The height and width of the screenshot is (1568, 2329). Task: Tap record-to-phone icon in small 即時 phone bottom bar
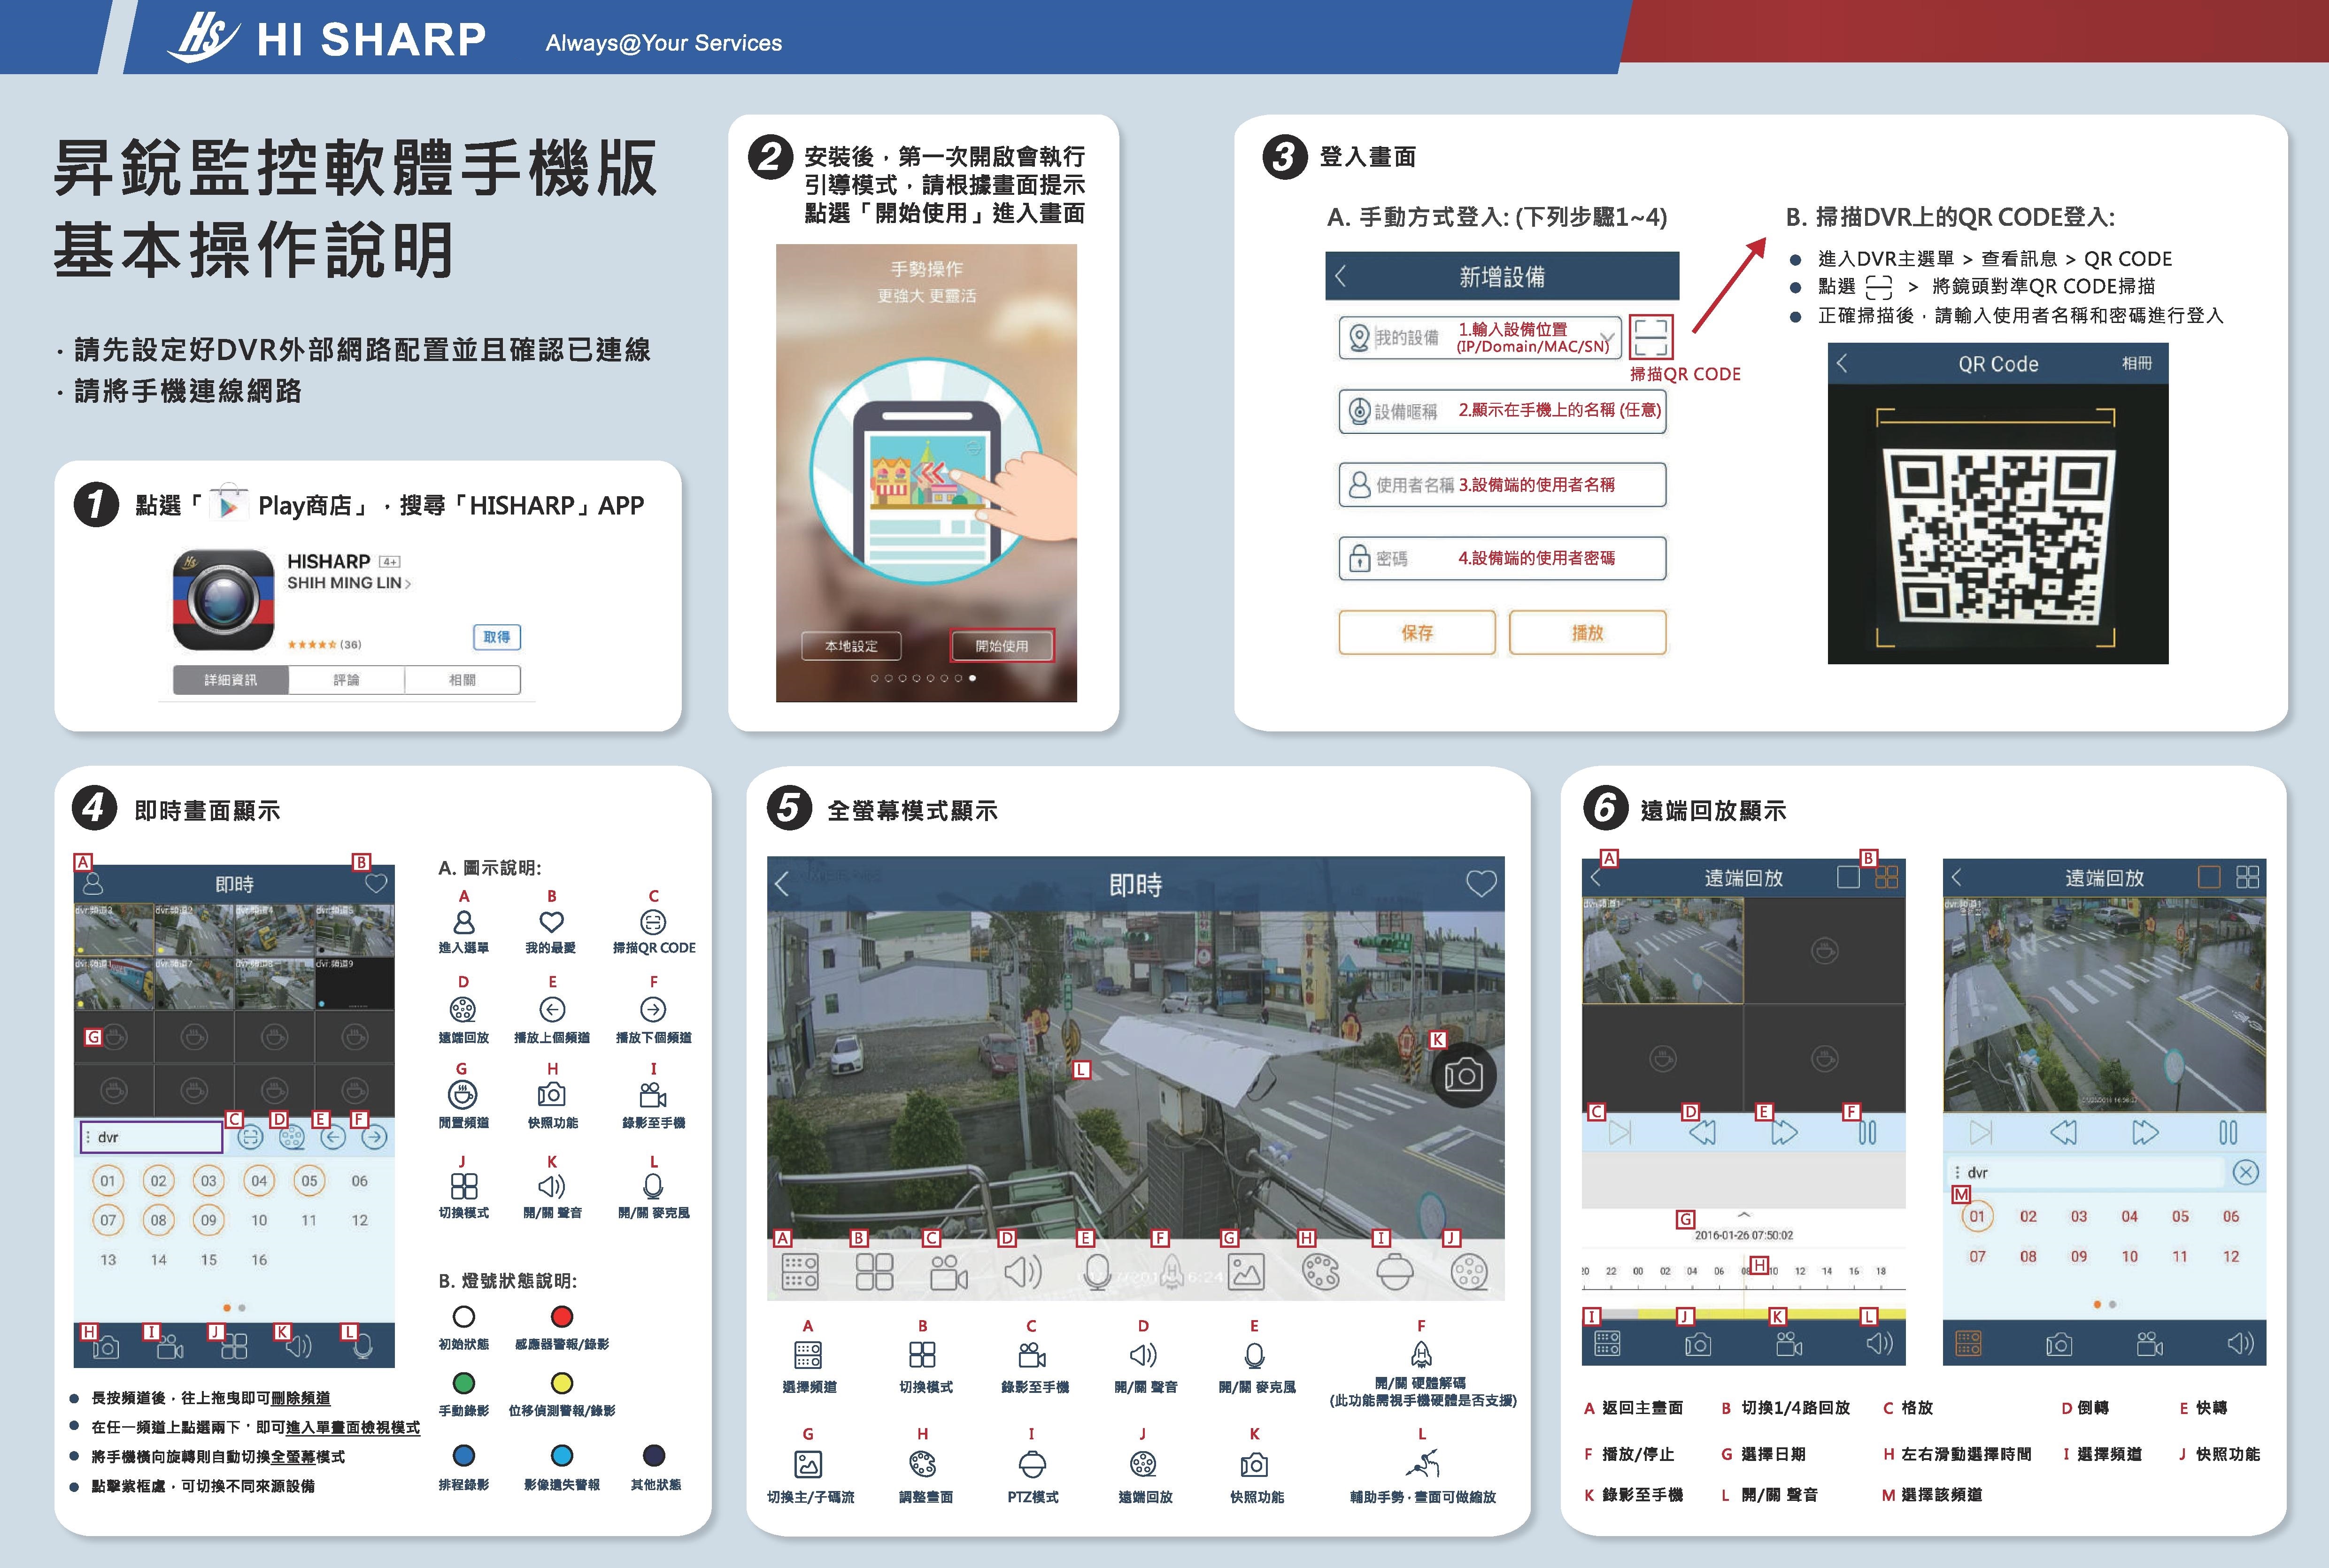[171, 1348]
